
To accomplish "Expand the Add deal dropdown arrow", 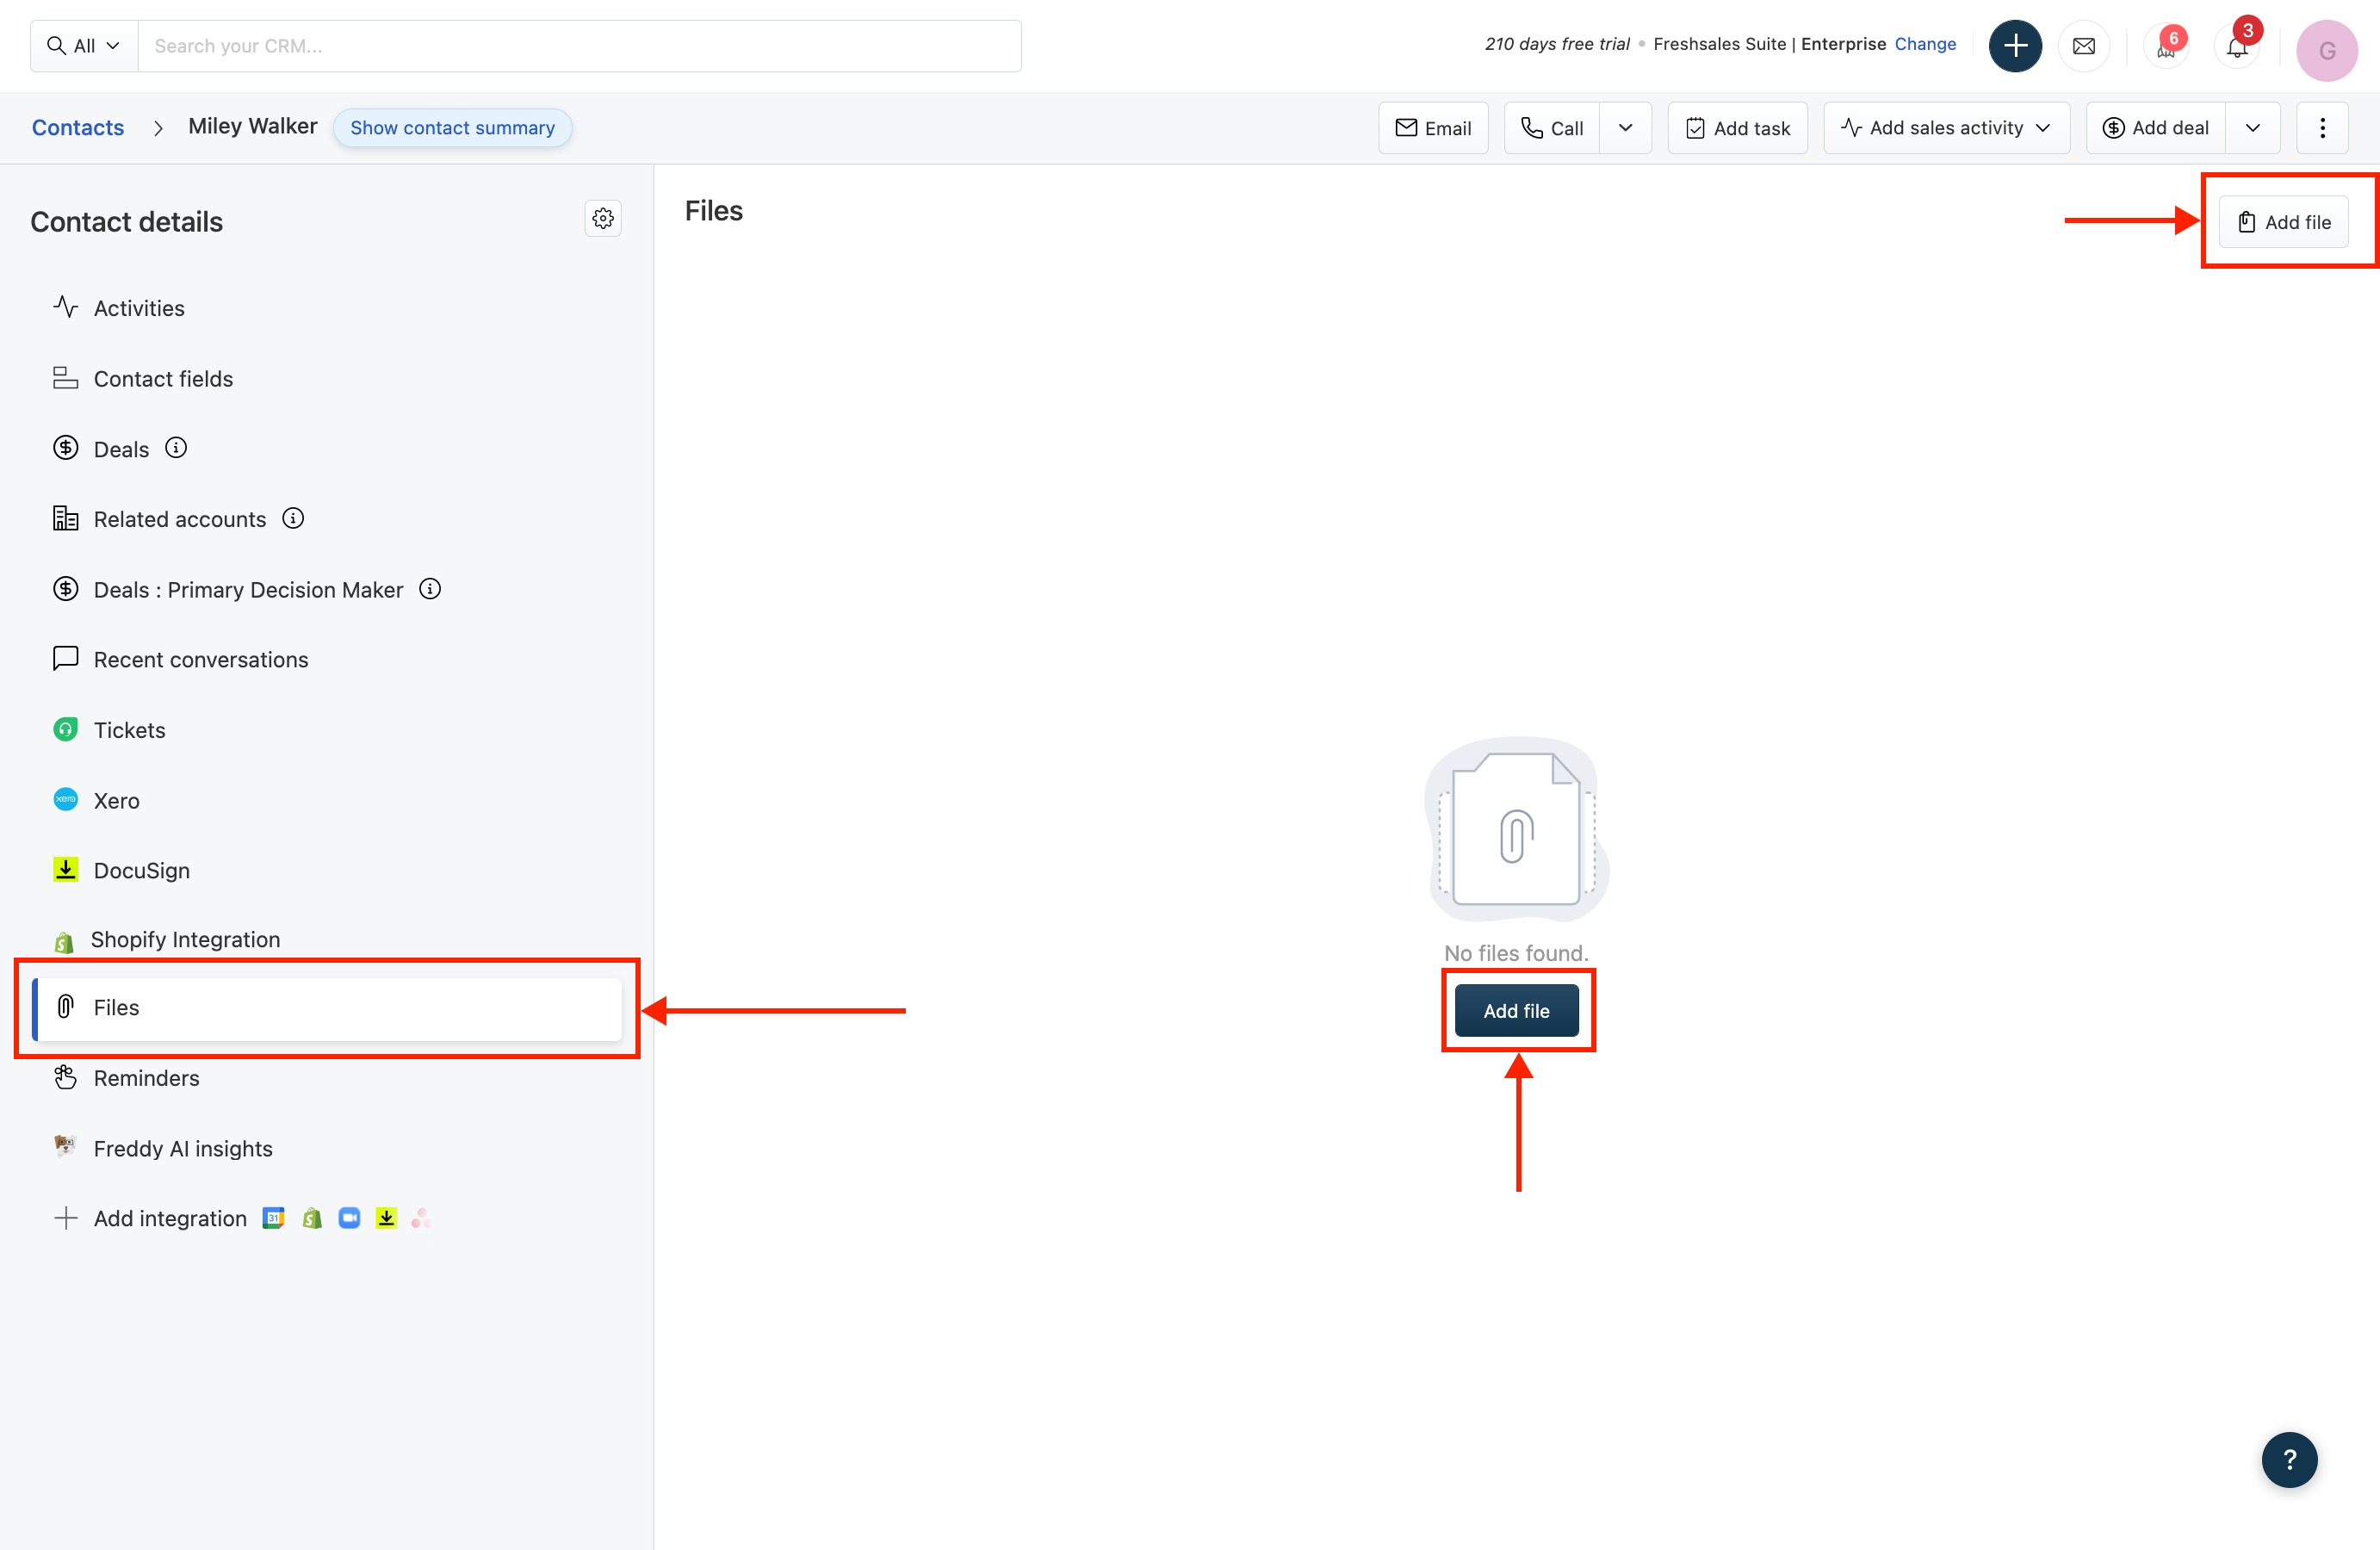I will pos(2252,128).
